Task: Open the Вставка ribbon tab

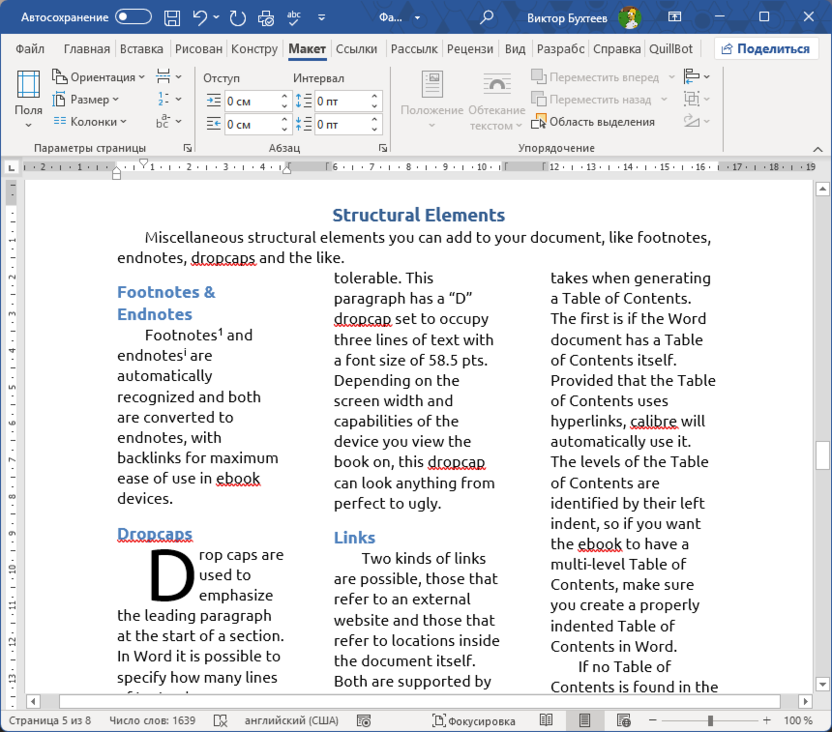Action: [x=141, y=49]
